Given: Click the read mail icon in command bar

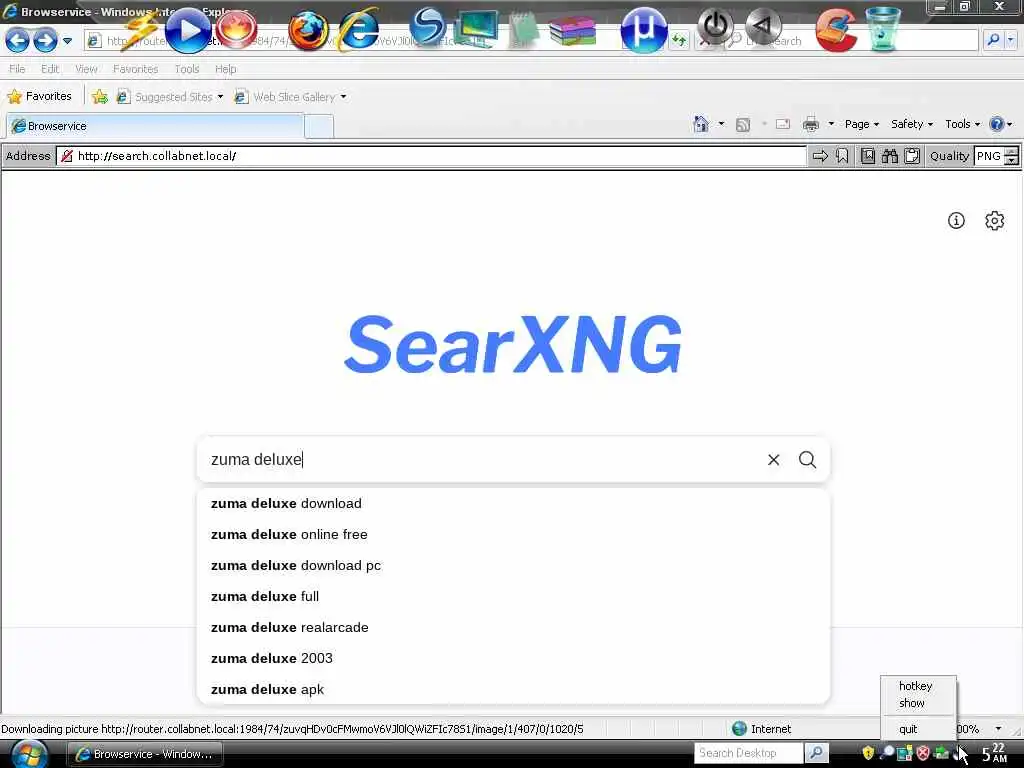Looking at the screenshot, I should pos(783,124).
